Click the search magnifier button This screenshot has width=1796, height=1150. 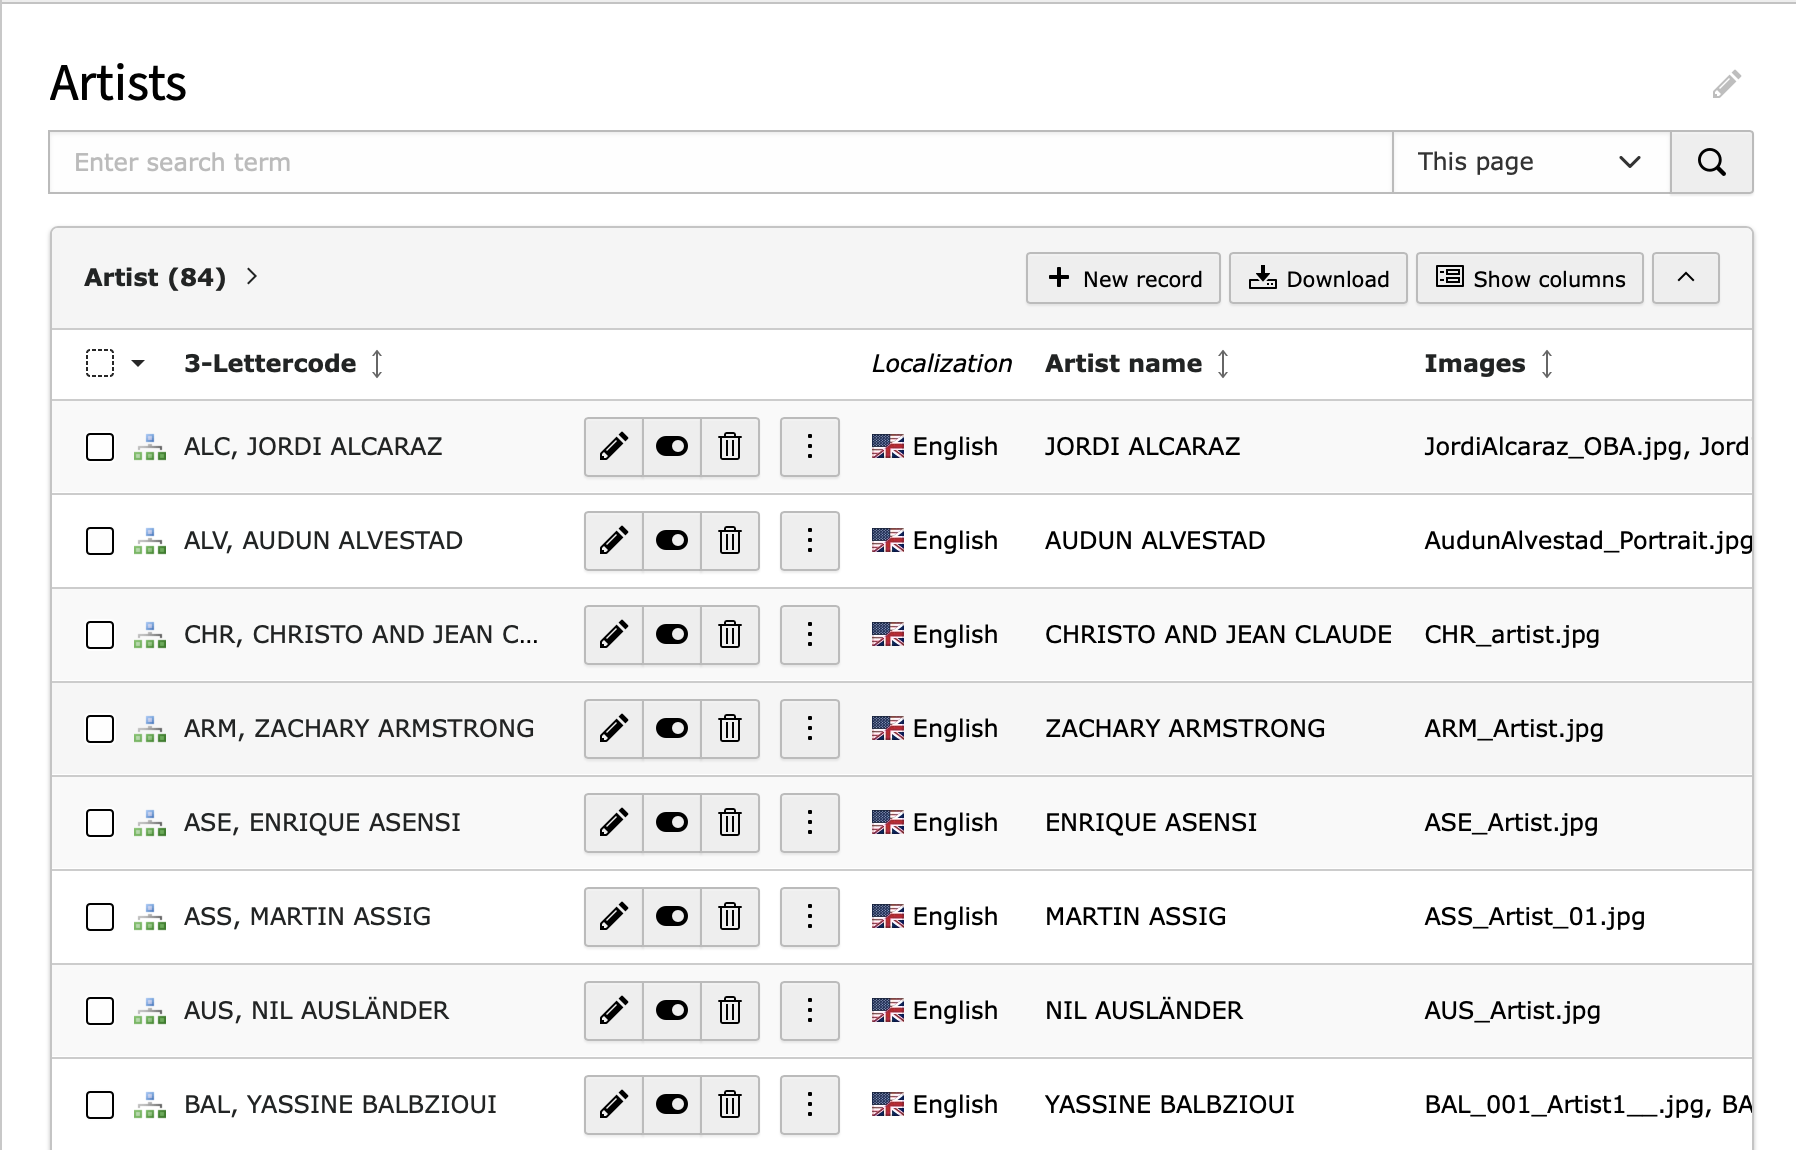[1711, 162]
